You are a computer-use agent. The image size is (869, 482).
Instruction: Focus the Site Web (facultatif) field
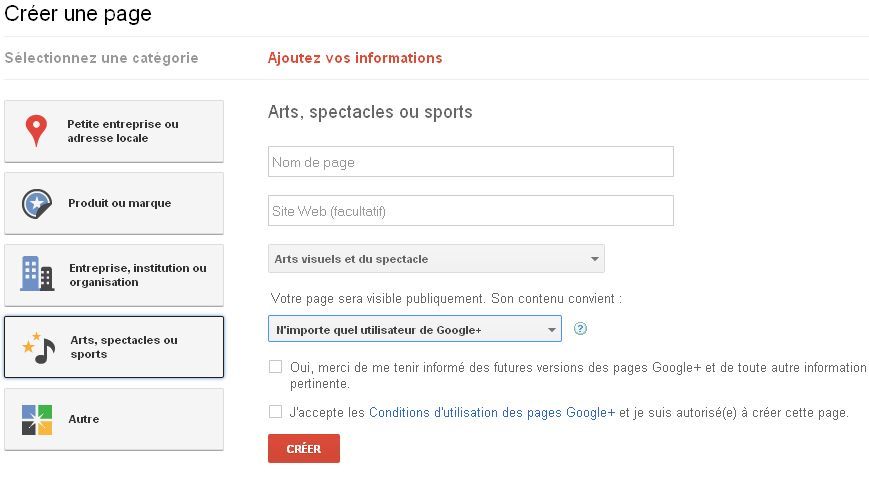pyautogui.click(x=471, y=211)
